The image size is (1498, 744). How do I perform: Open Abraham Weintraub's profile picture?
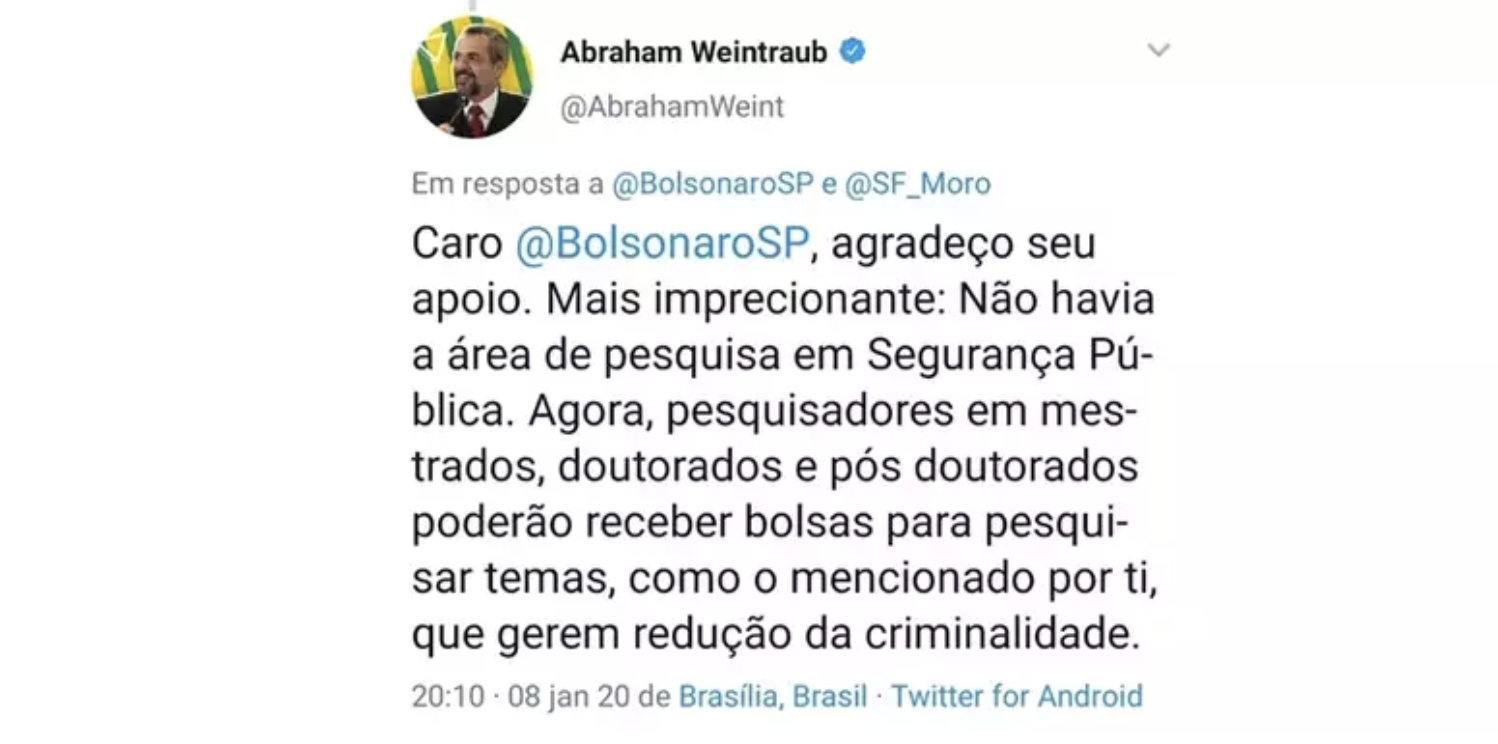pyautogui.click(x=472, y=77)
